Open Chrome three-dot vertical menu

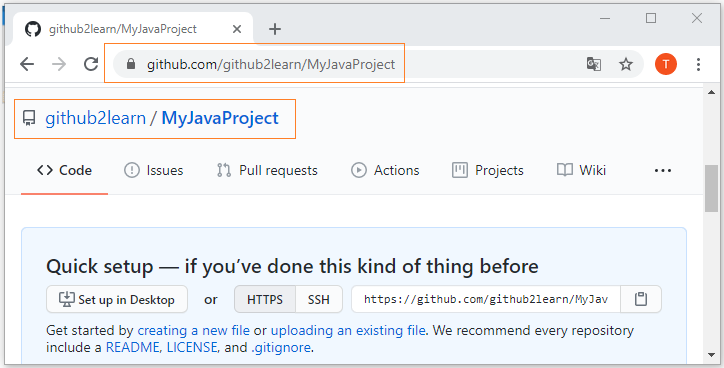tap(698, 64)
